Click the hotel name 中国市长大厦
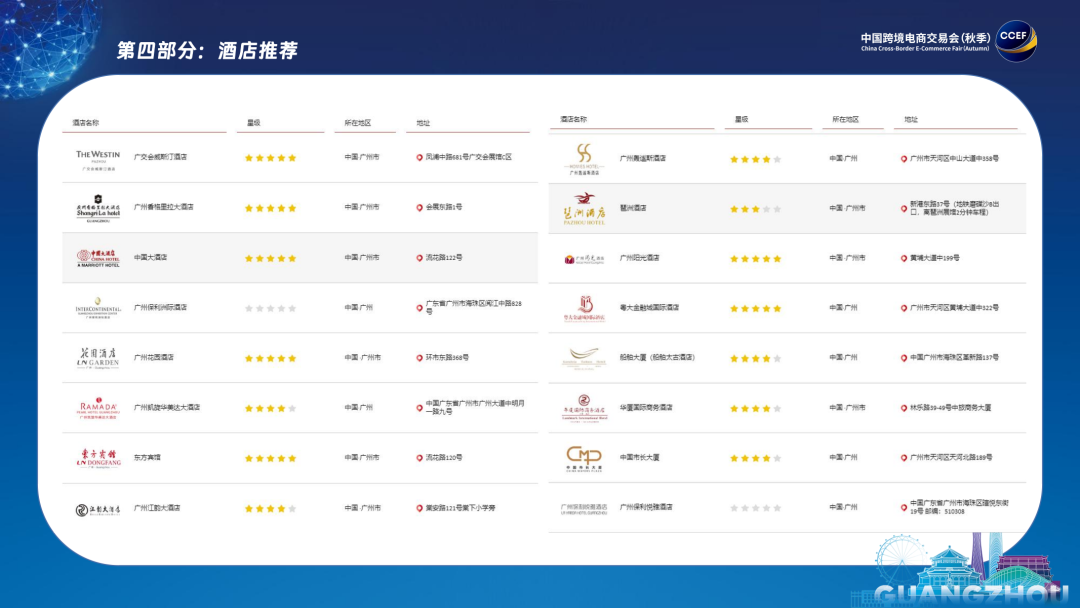This screenshot has width=1080, height=608. click(639, 457)
